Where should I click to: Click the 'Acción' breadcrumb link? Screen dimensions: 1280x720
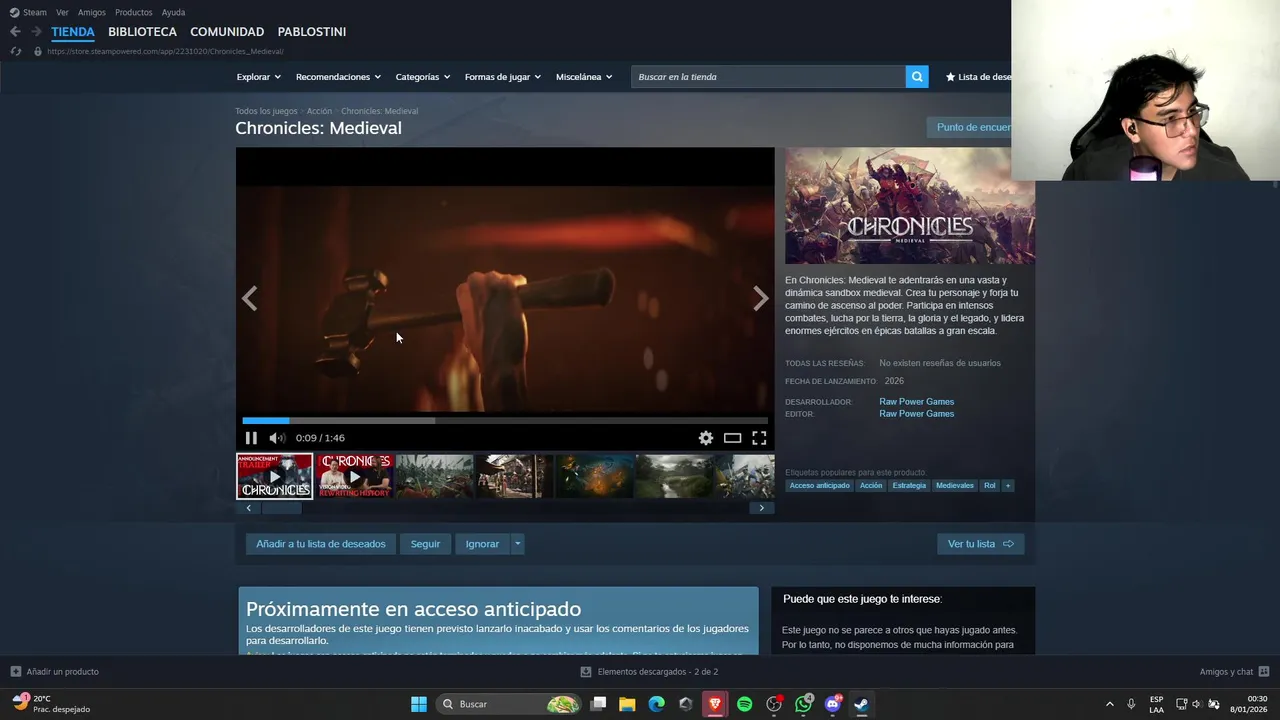click(x=319, y=111)
